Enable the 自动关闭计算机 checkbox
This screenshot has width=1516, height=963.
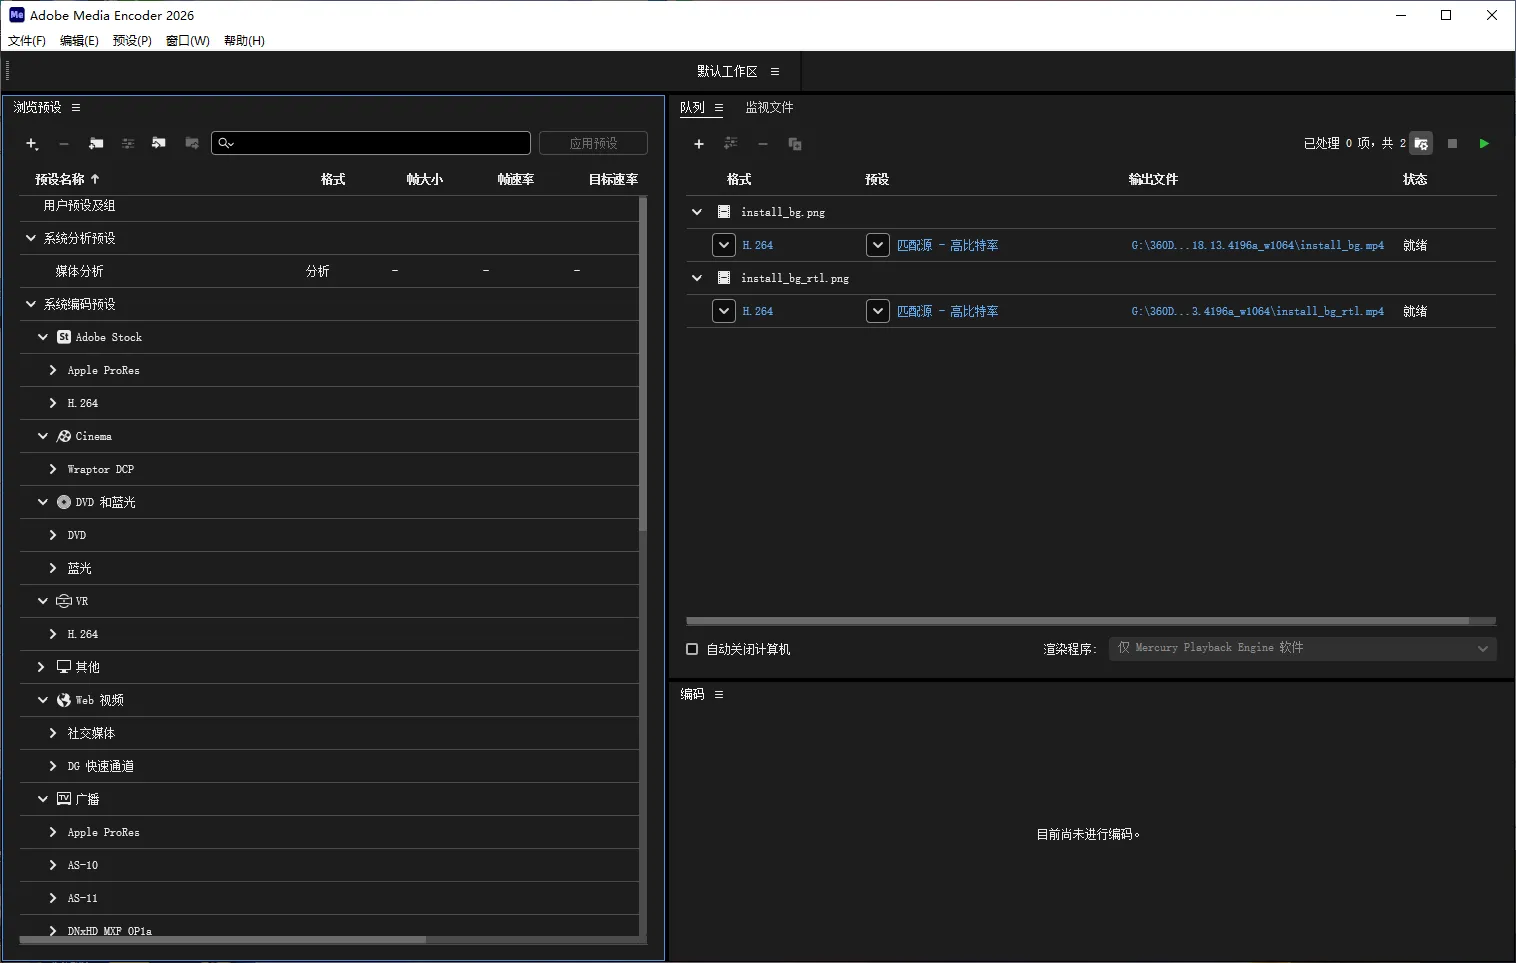pyautogui.click(x=691, y=649)
